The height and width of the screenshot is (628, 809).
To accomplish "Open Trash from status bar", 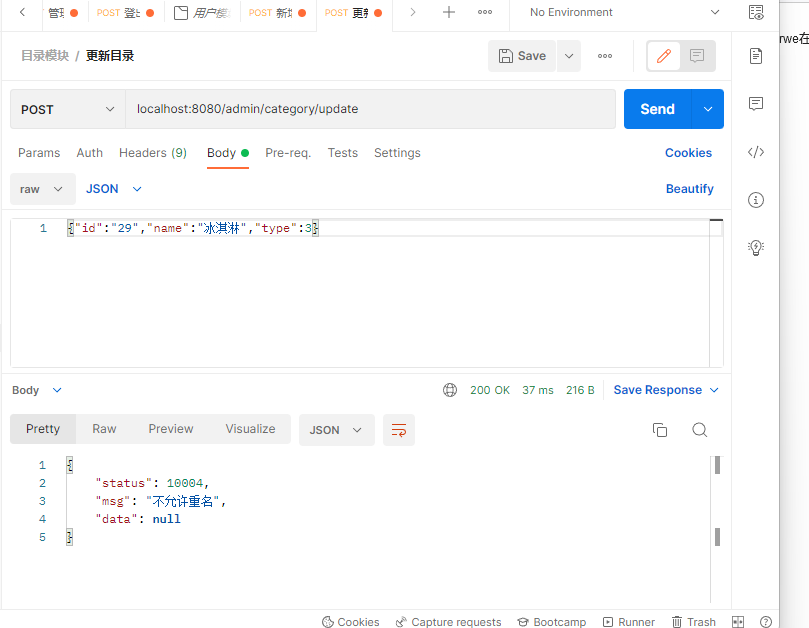I will point(693,622).
